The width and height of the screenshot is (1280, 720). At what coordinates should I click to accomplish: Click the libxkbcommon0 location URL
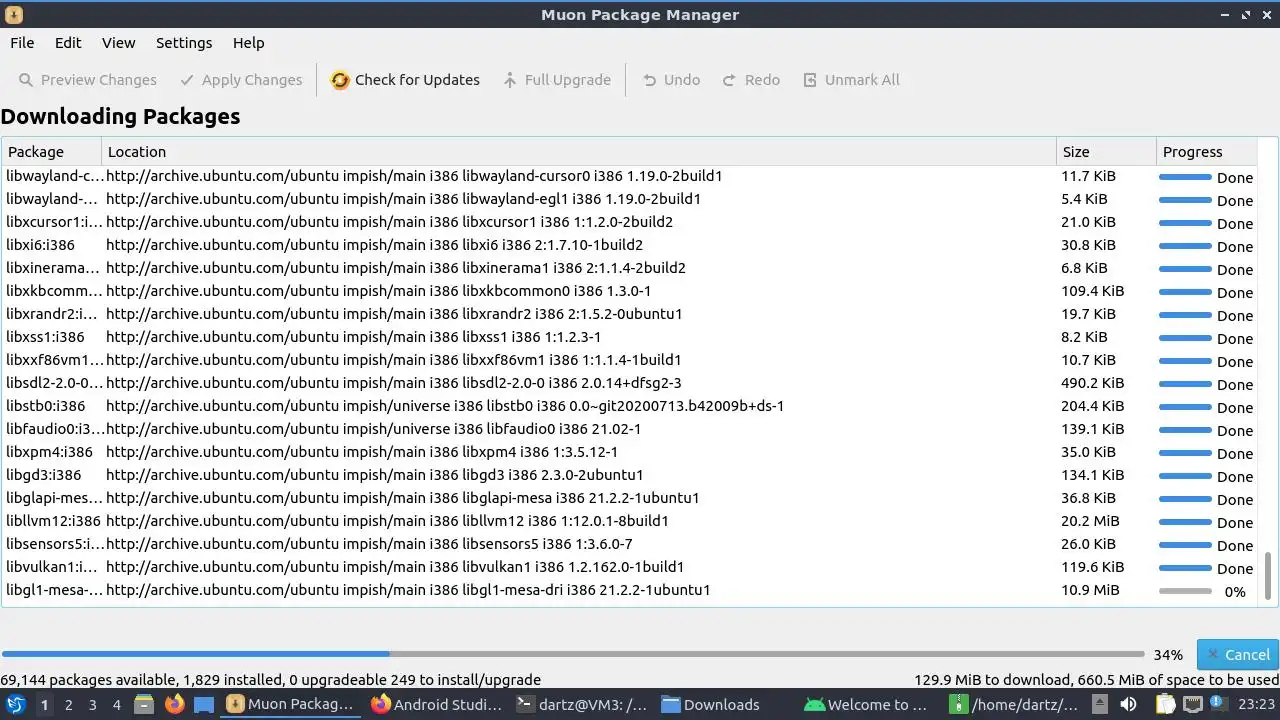[x=378, y=291]
